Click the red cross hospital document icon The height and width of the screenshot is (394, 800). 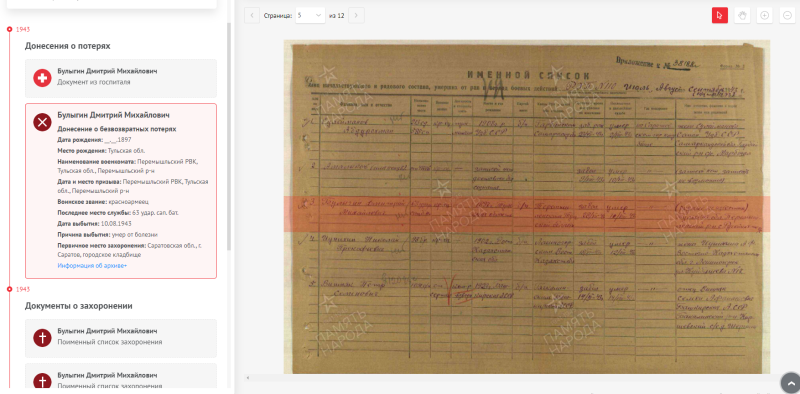42,78
